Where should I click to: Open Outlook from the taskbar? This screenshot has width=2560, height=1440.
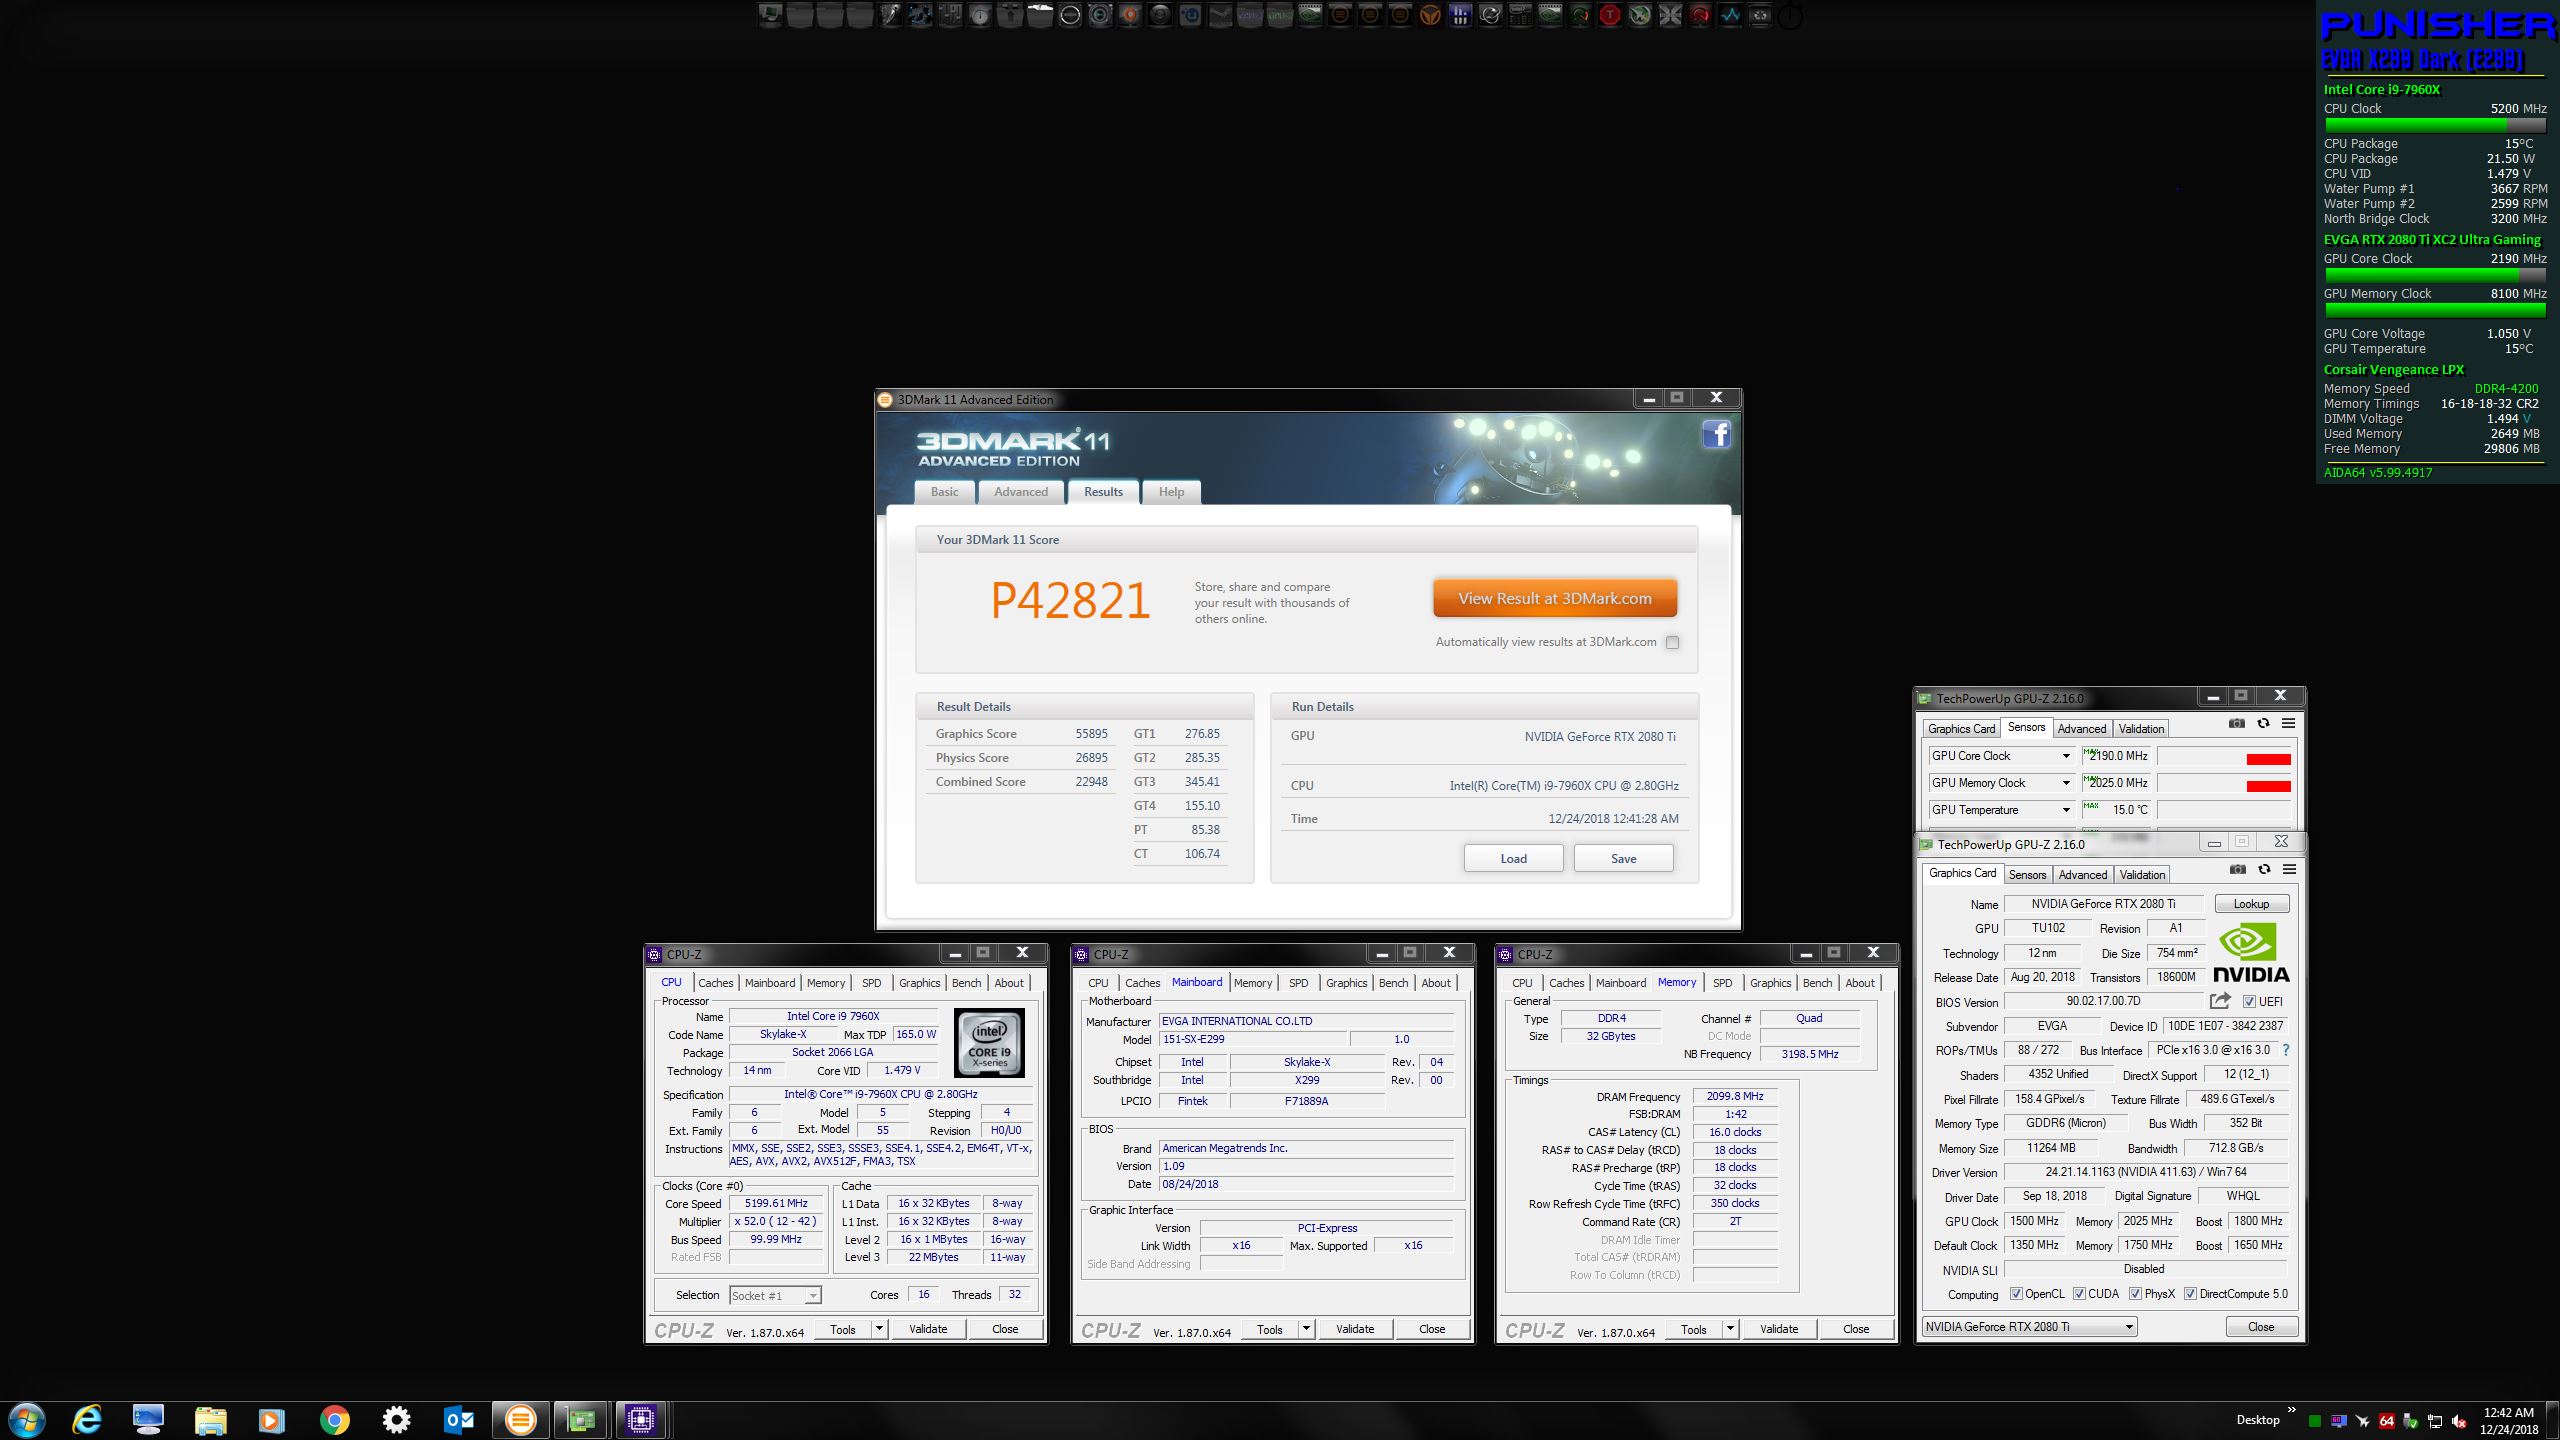459,1419
